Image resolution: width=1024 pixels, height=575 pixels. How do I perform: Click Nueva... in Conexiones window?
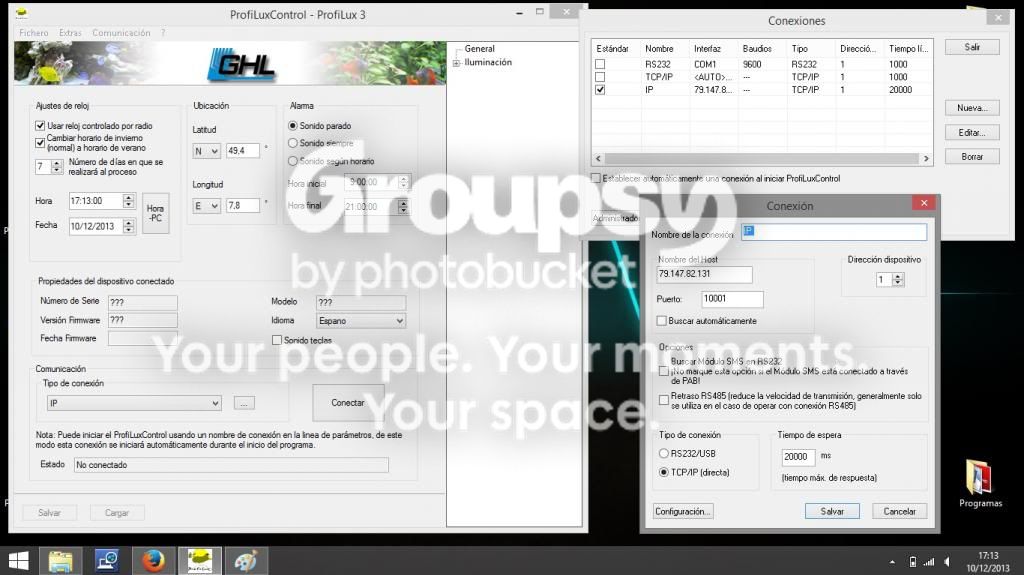[972, 108]
